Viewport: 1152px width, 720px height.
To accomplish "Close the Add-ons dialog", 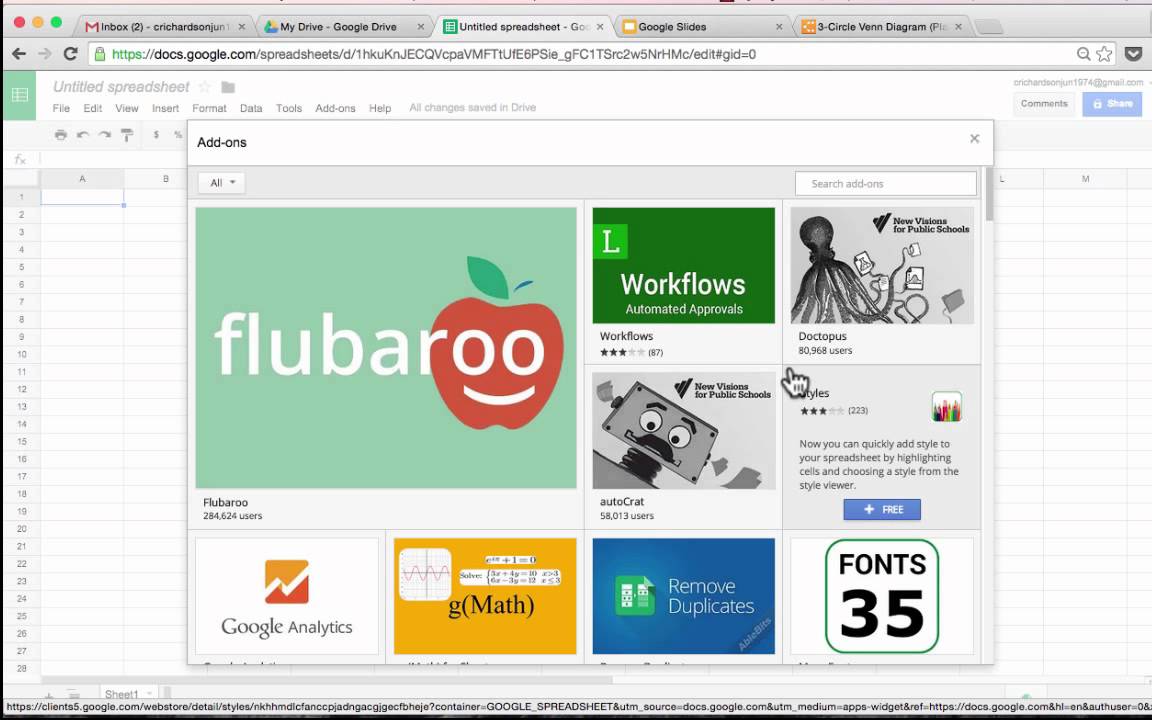I will coord(974,138).
